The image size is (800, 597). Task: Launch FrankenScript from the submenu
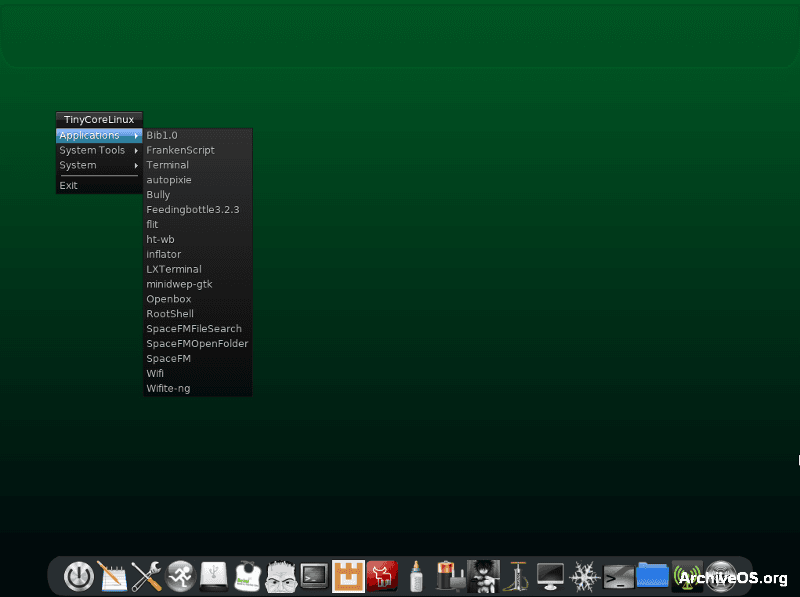pyautogui.click(x=198, y=150)
